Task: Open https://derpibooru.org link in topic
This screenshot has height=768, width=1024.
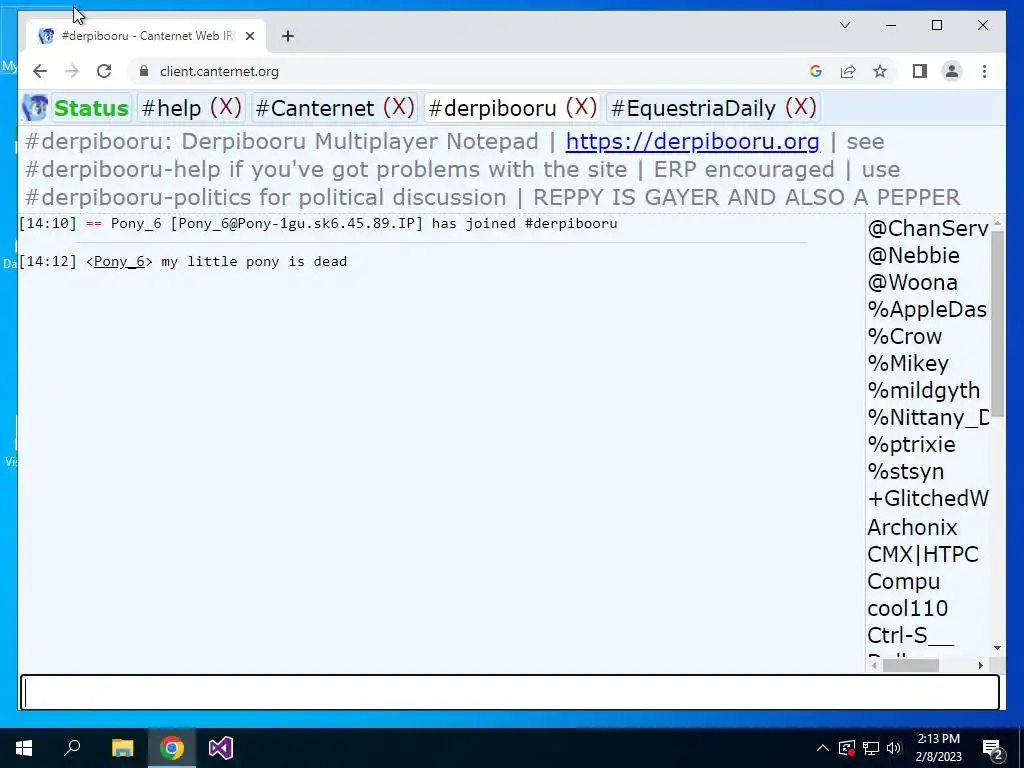Action: point(692,142)
